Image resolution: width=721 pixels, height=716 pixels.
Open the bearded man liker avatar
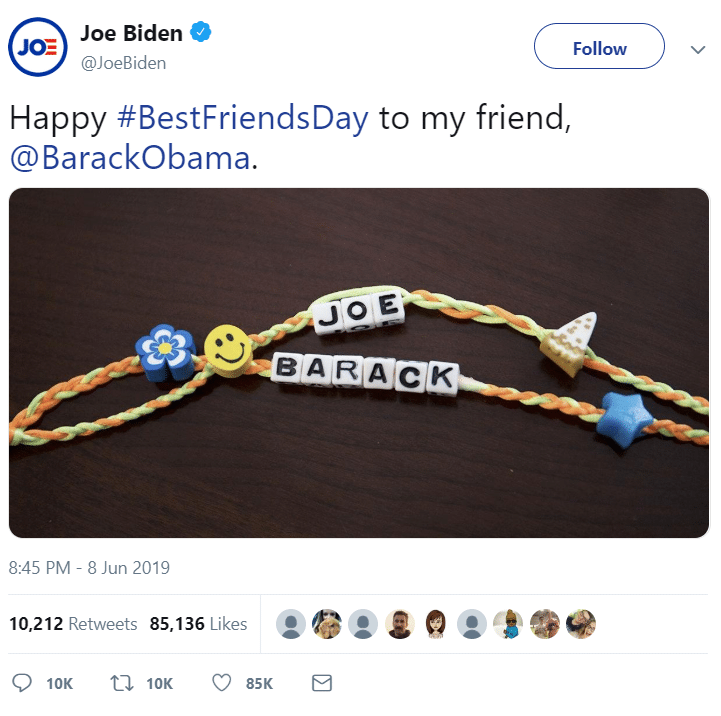pyautogui.click(x=400, y=624)
